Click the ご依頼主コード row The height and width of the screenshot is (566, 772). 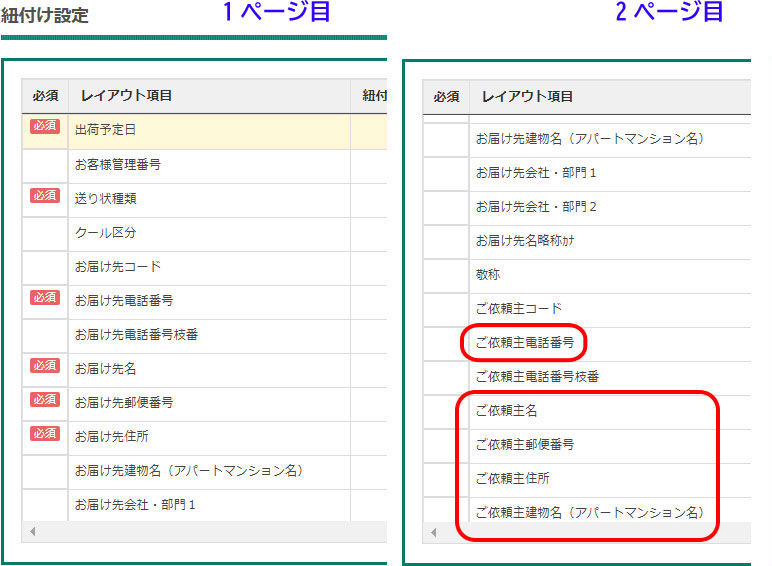[519, 309]
